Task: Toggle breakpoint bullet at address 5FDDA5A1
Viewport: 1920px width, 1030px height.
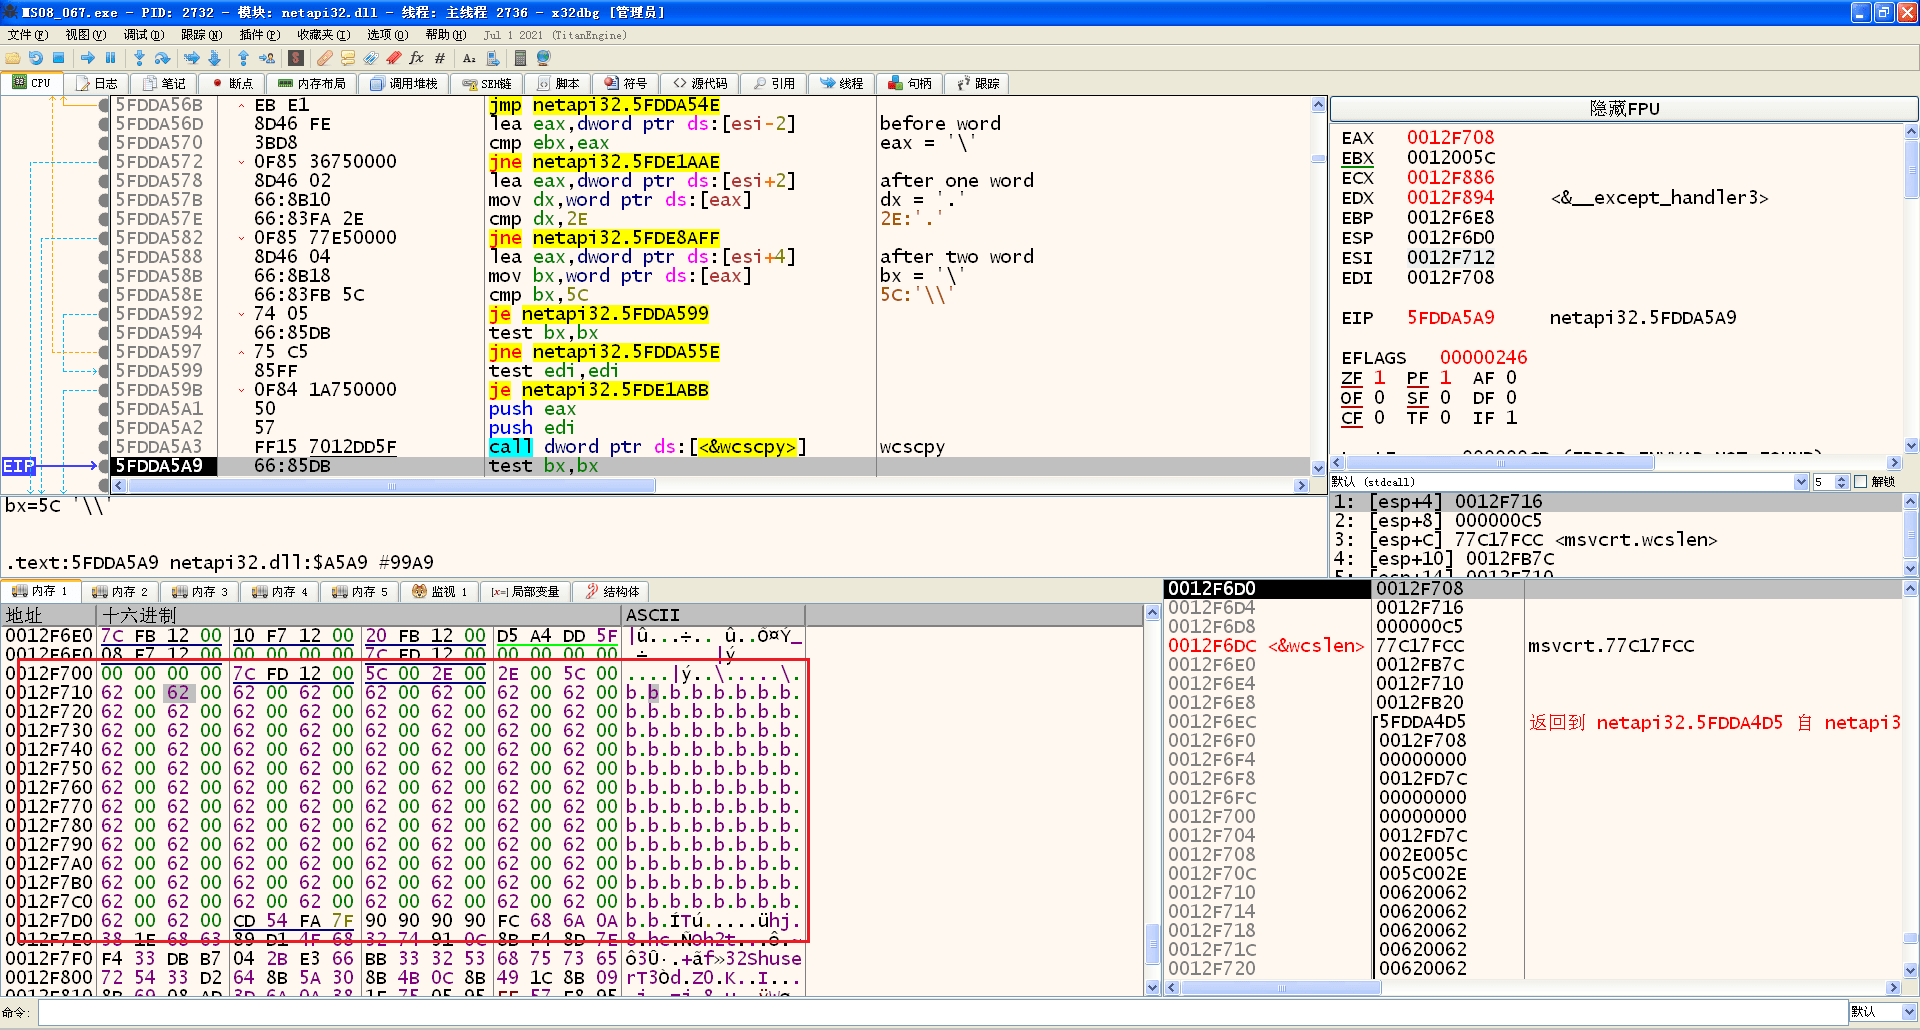Action: coord(104,409)
